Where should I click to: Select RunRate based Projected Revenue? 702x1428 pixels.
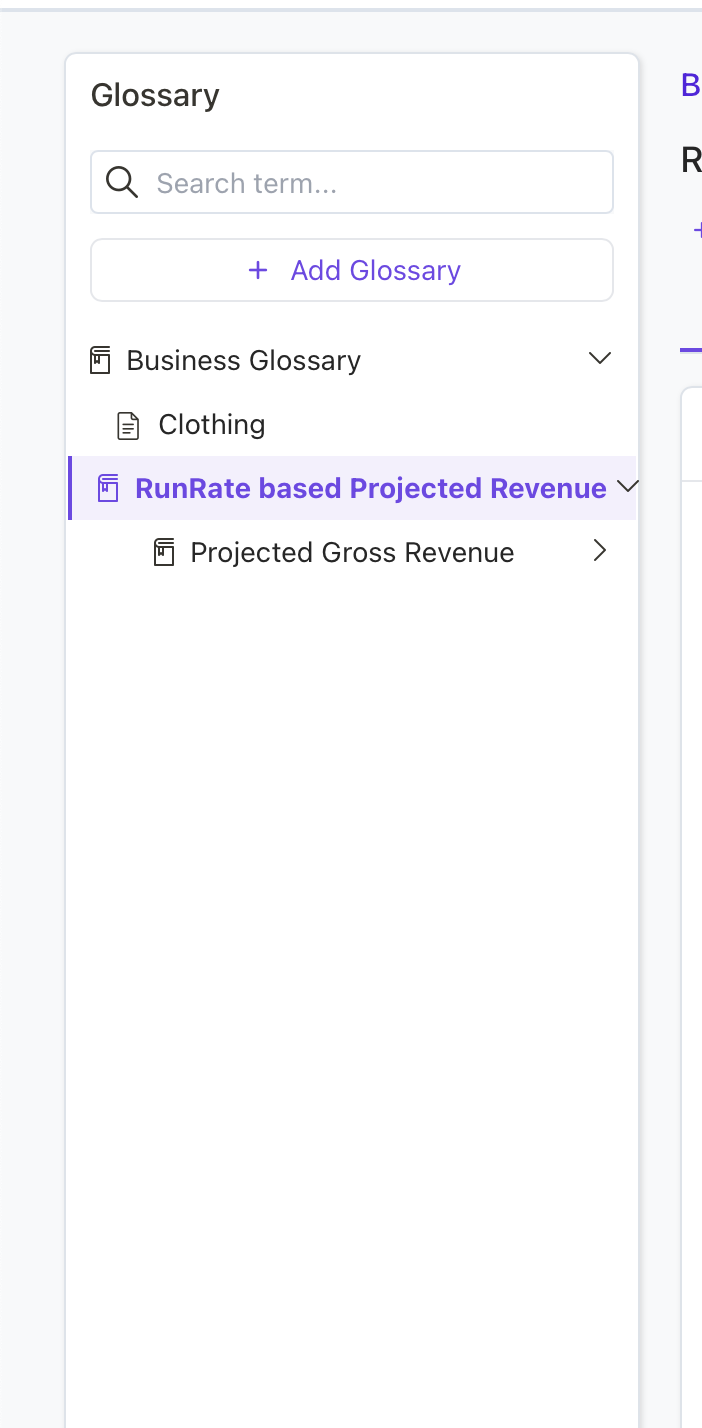click(371, 488)
